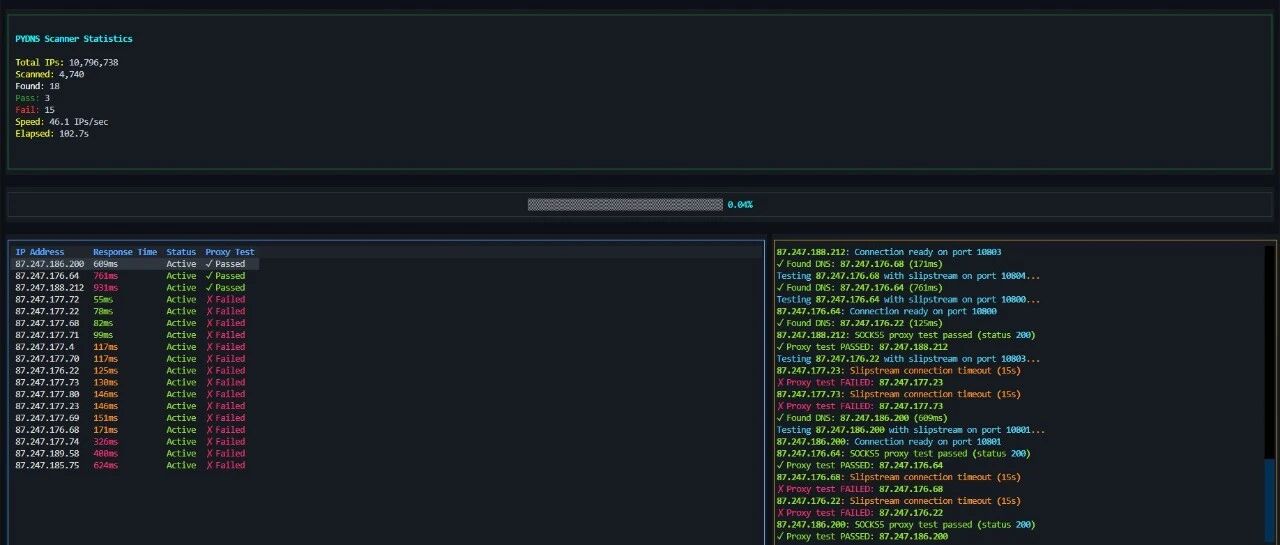Viewport: 1280px width, 545px height.
Task: Select the table row for 87.247.177.80
Action: click(135, 394)
